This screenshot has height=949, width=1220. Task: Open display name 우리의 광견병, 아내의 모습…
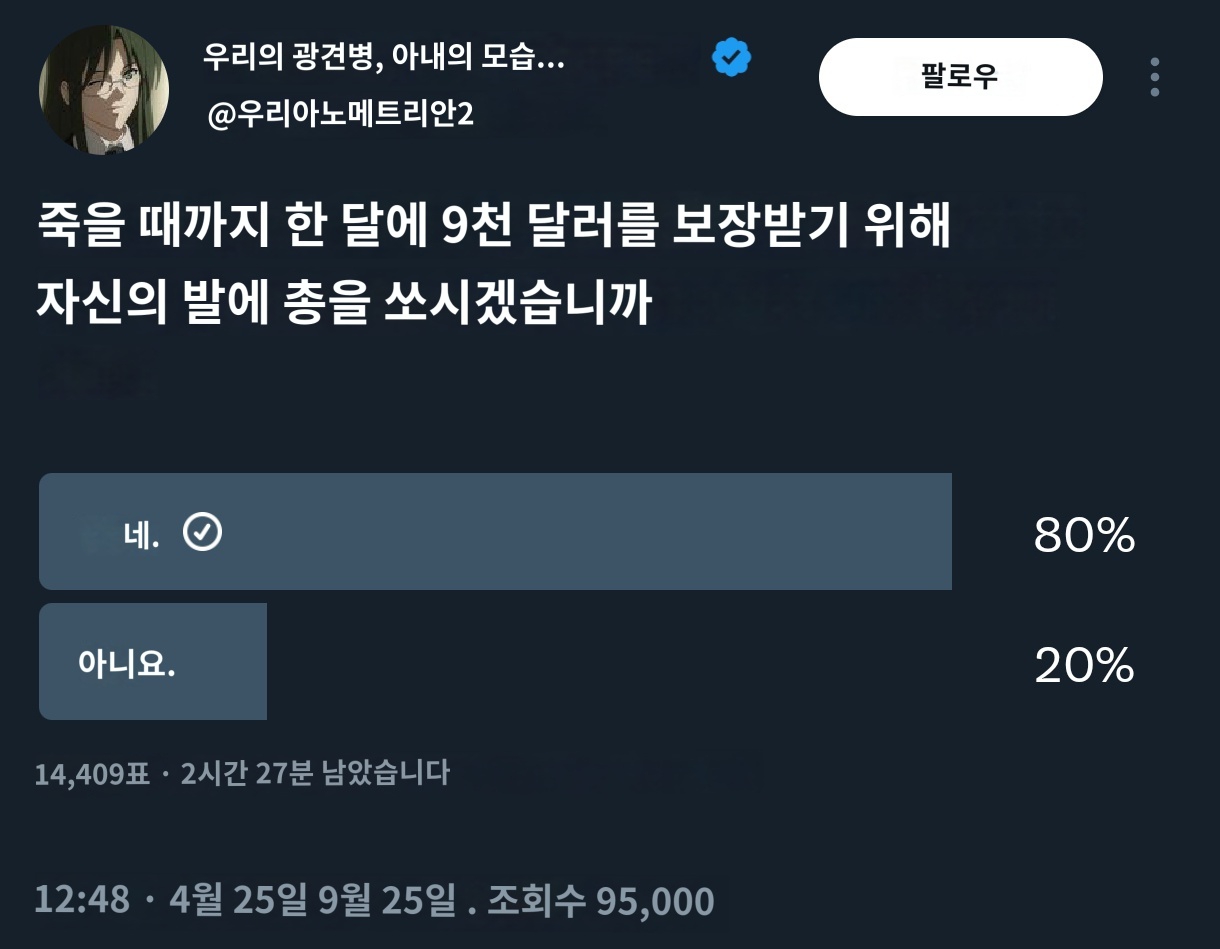[383, 56]
